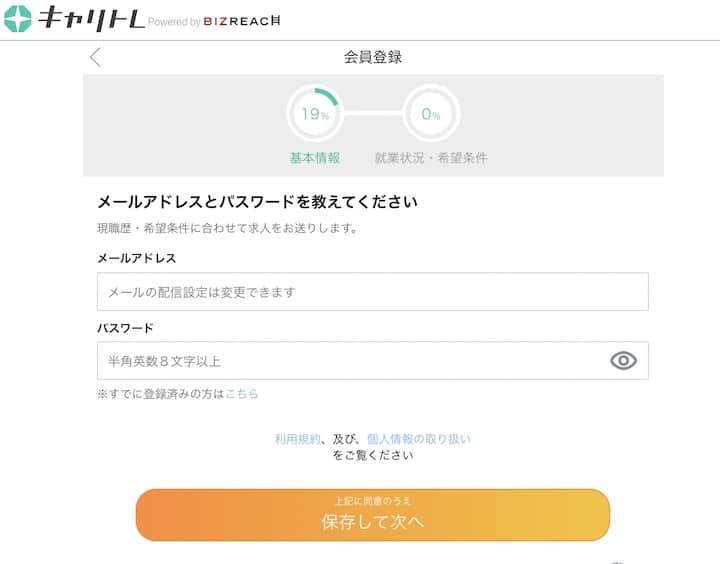This screenshot has width=720, height=564.
Task: Click the 0% progress circle
Action: click(431, 114)
